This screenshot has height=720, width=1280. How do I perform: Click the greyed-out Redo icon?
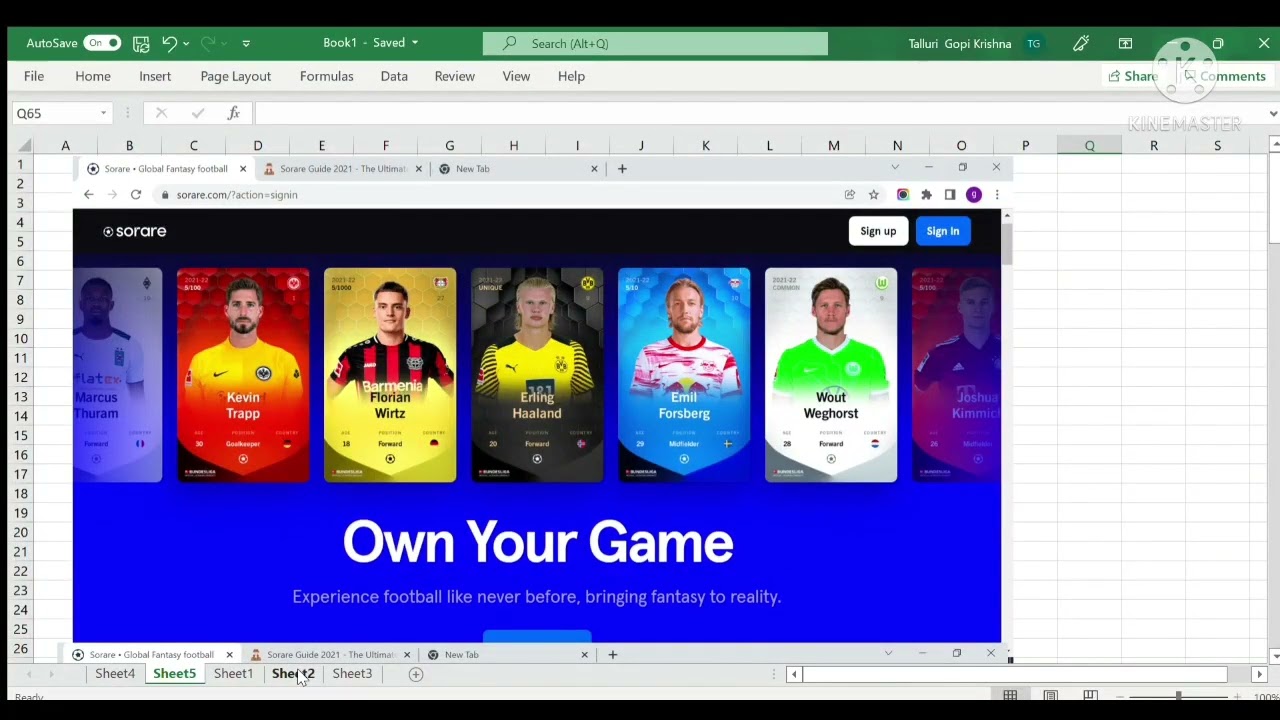click(x=208, y=43)
